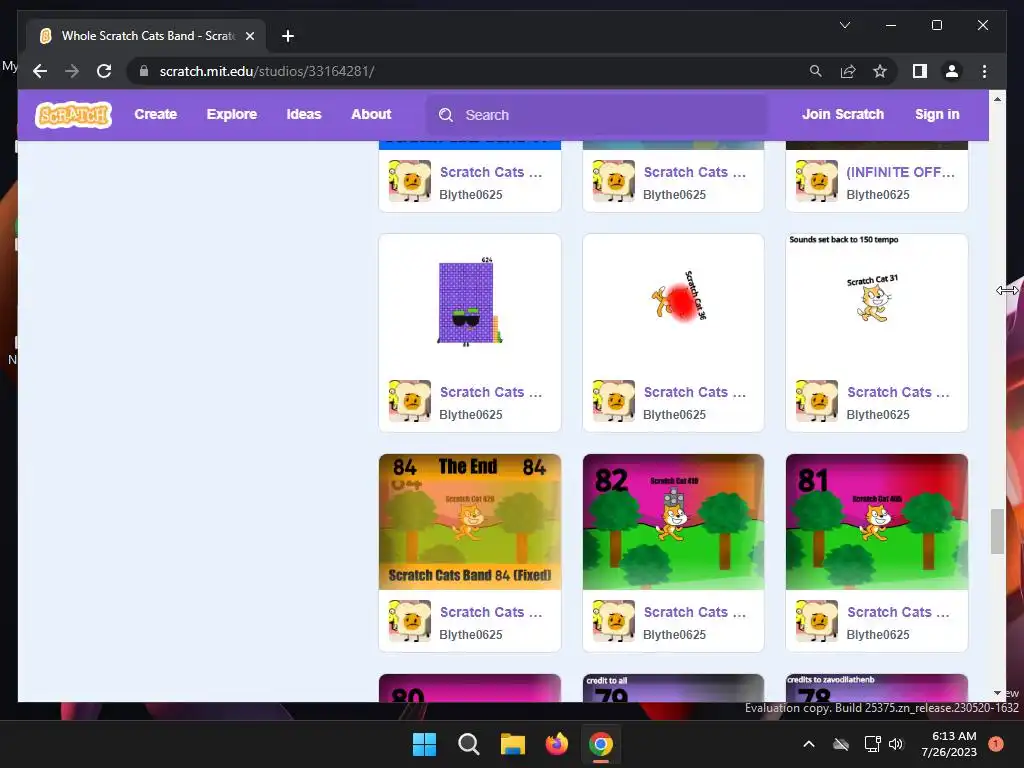The height and width of the screenshot is (768, 1024).
Task: Open the Ideas menu item
Action: tap(304, 114)
